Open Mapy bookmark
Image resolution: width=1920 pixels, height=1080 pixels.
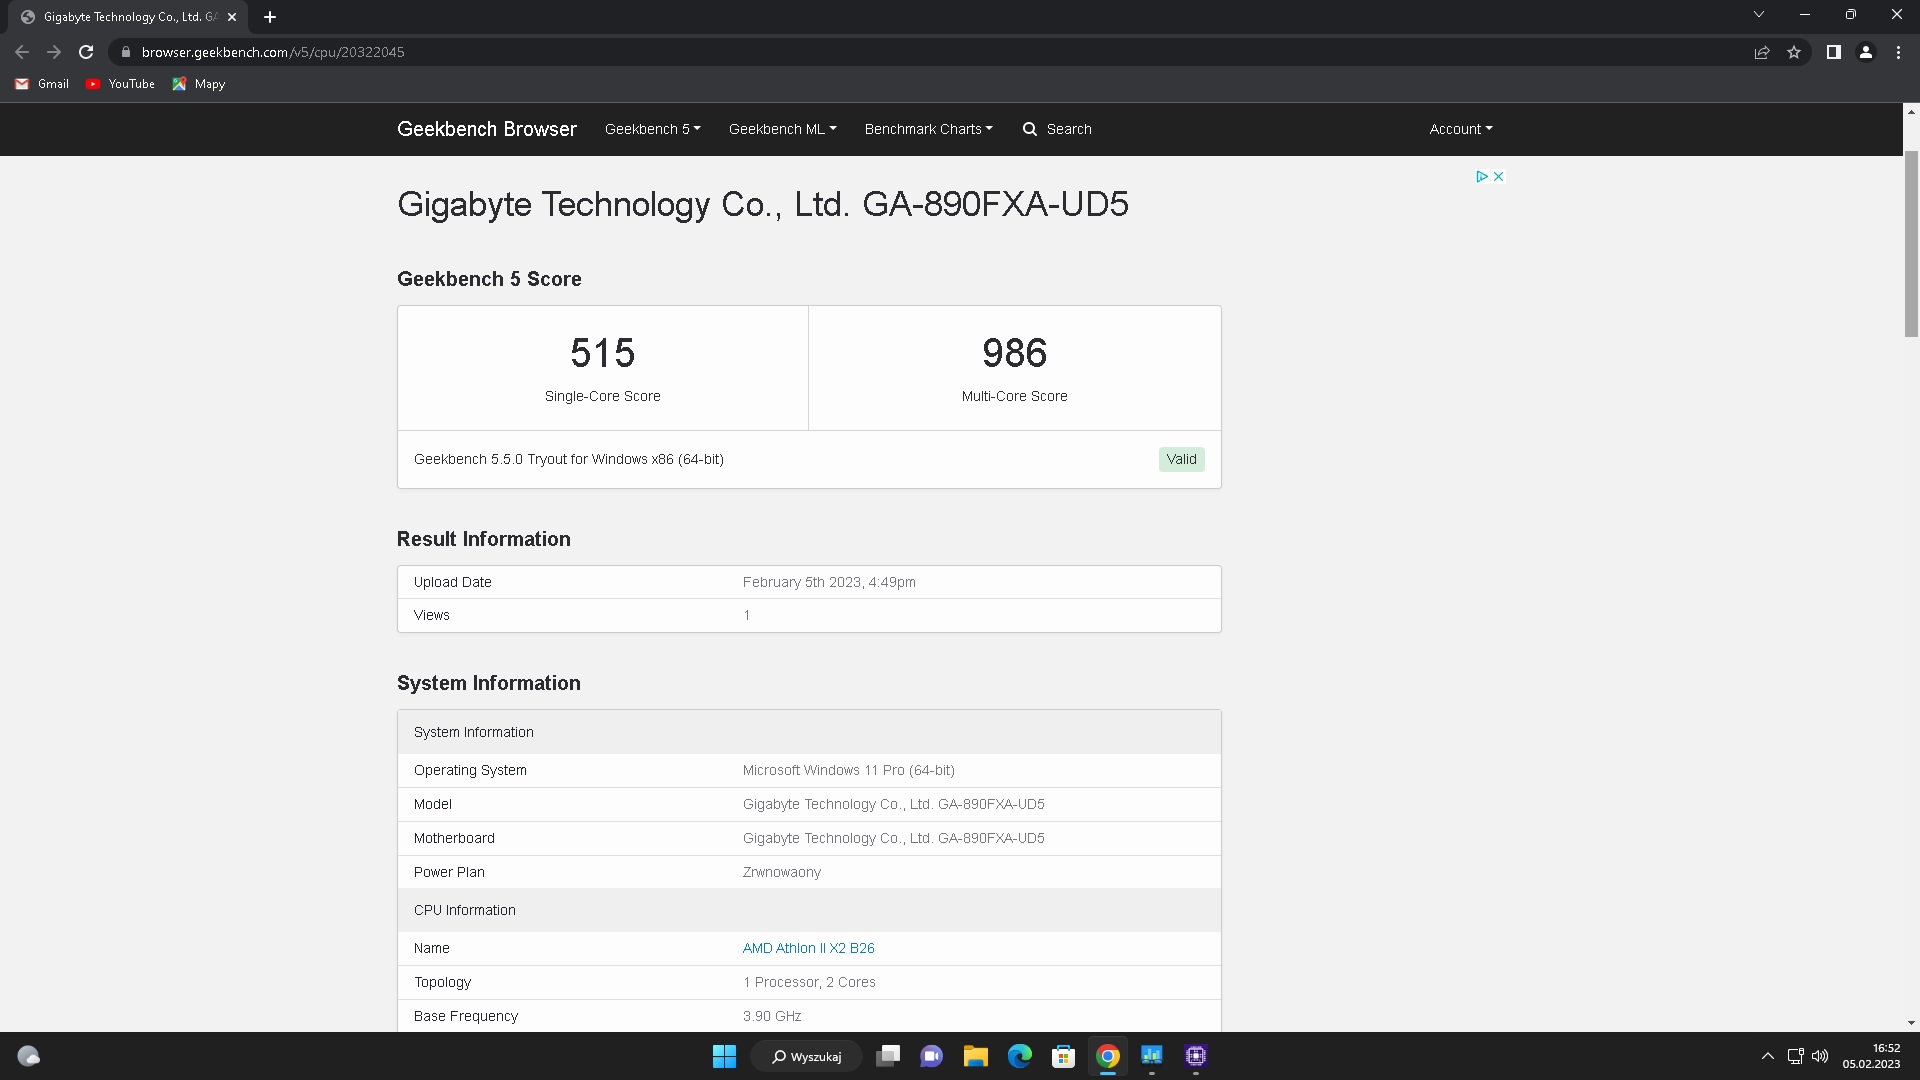[x=198, y=84]
